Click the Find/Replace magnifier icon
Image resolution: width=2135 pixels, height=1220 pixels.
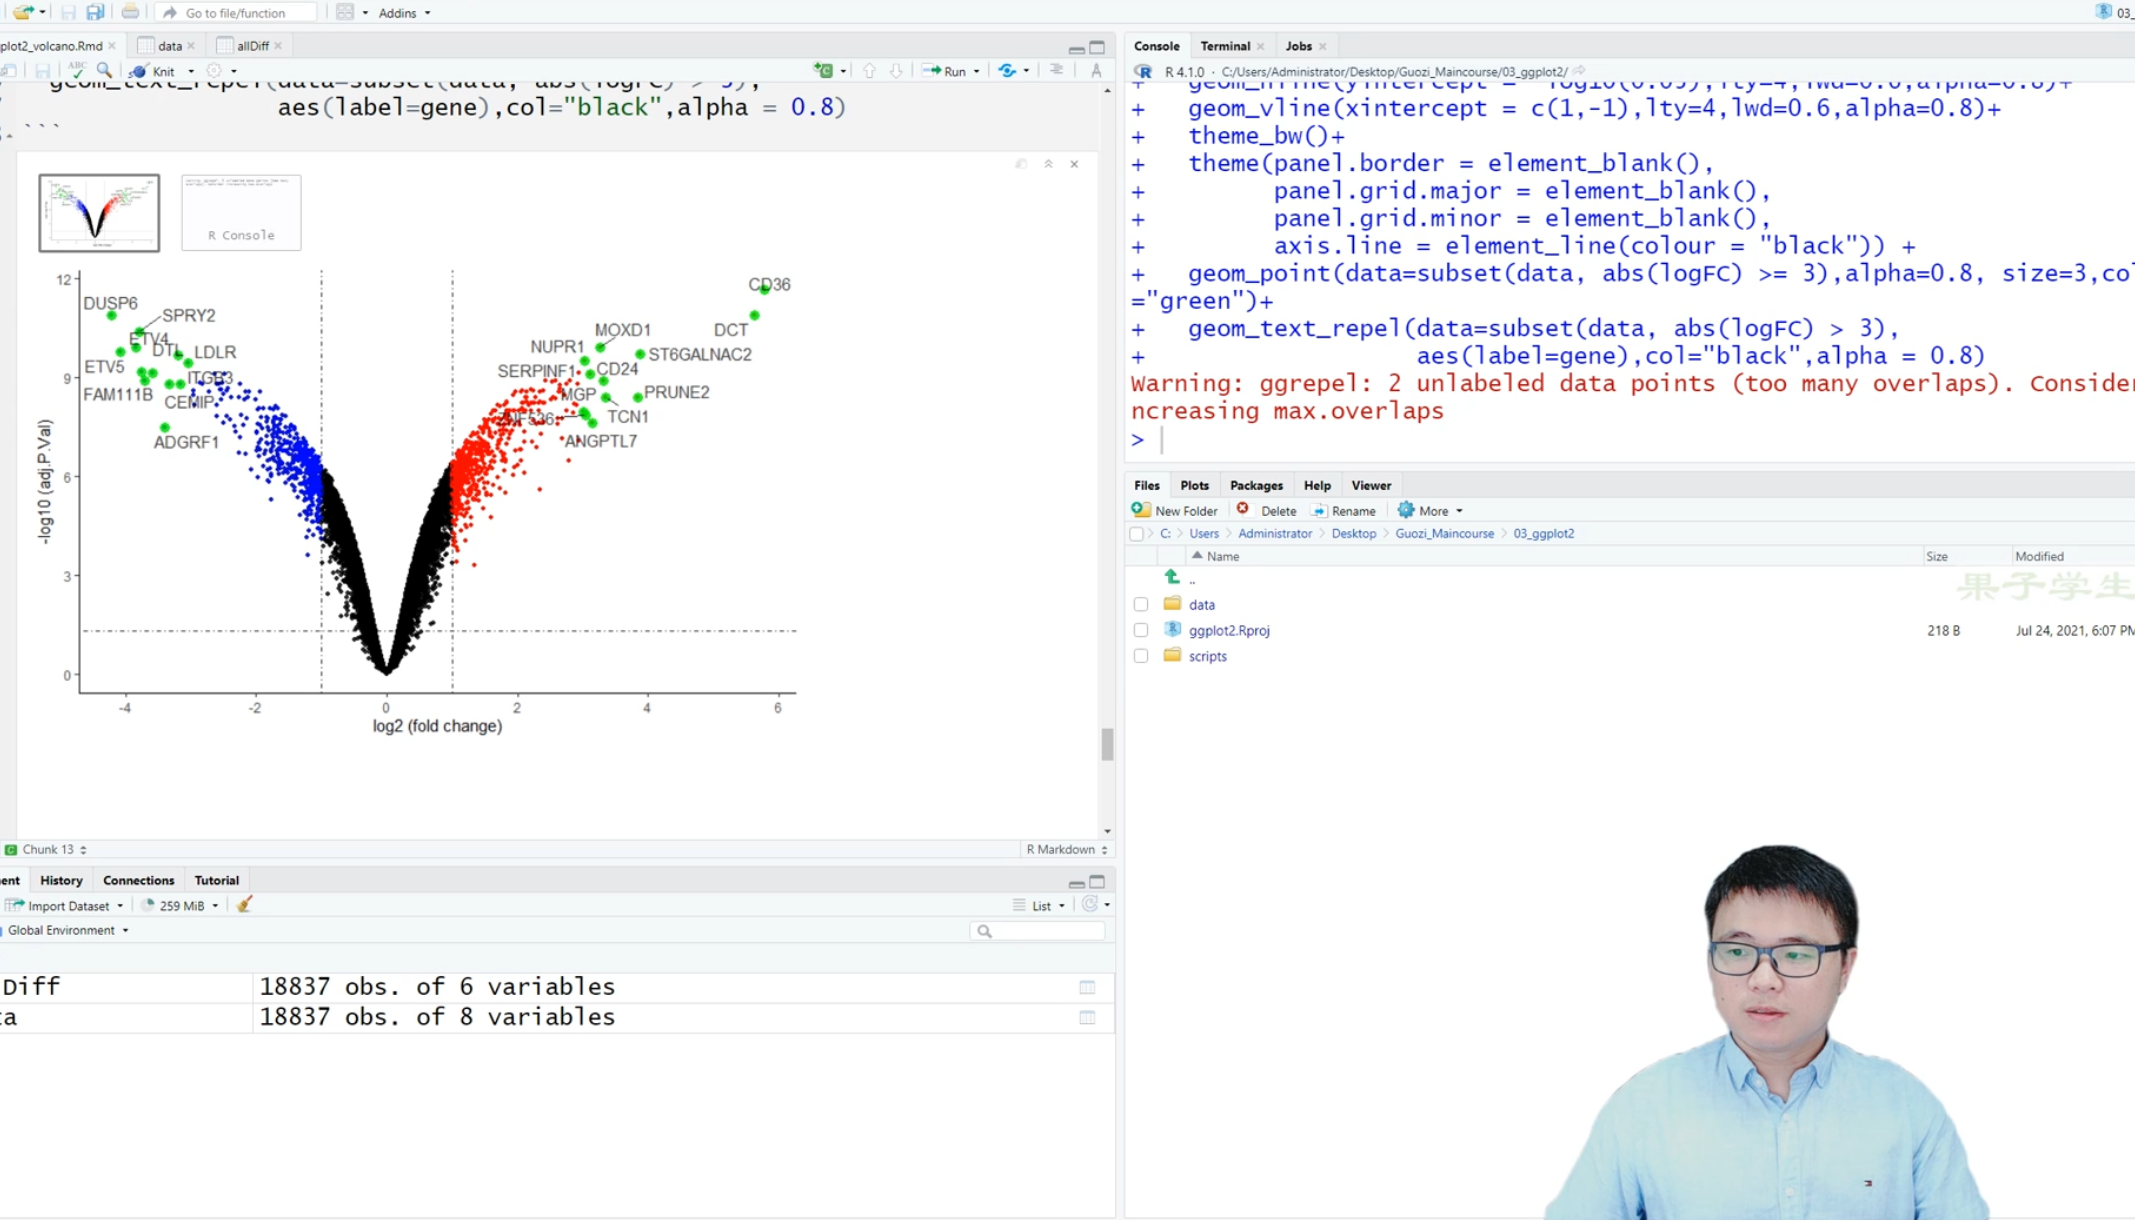coord(104,70)
